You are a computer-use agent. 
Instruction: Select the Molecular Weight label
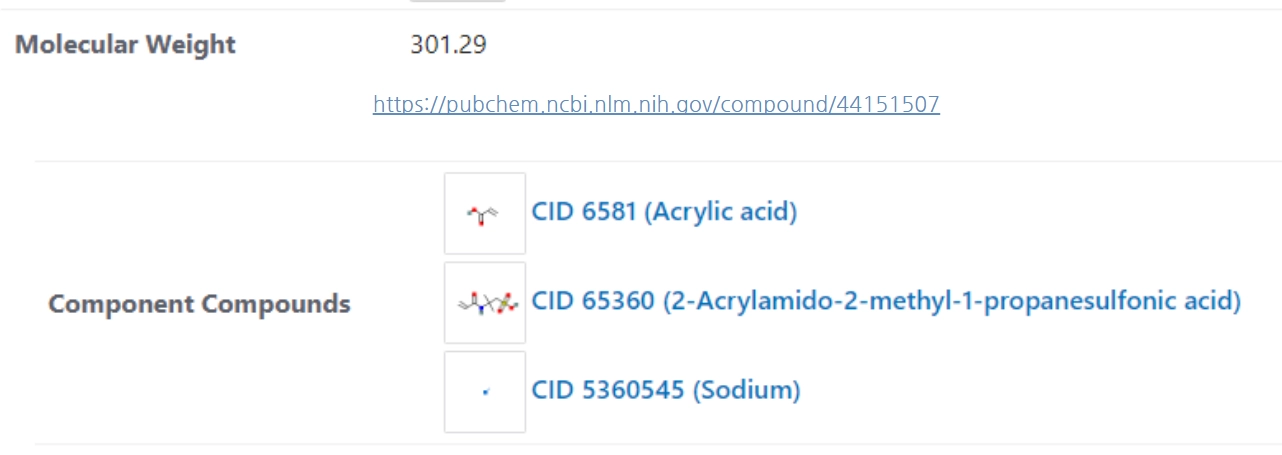click(x=125, y=45)
